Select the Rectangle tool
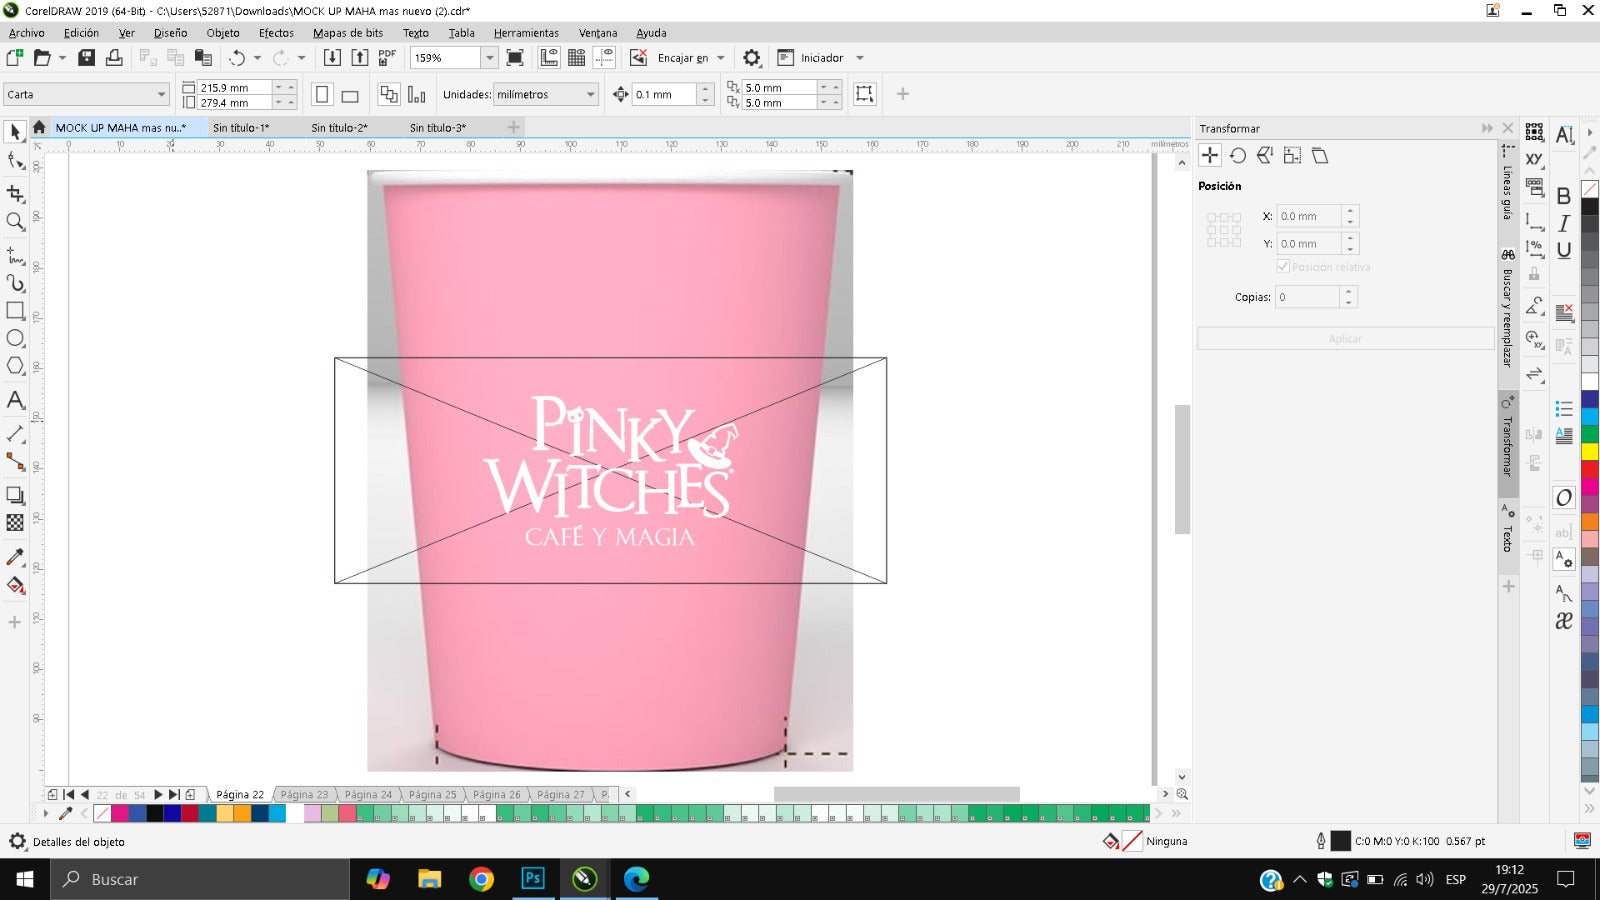 [15, 311]
